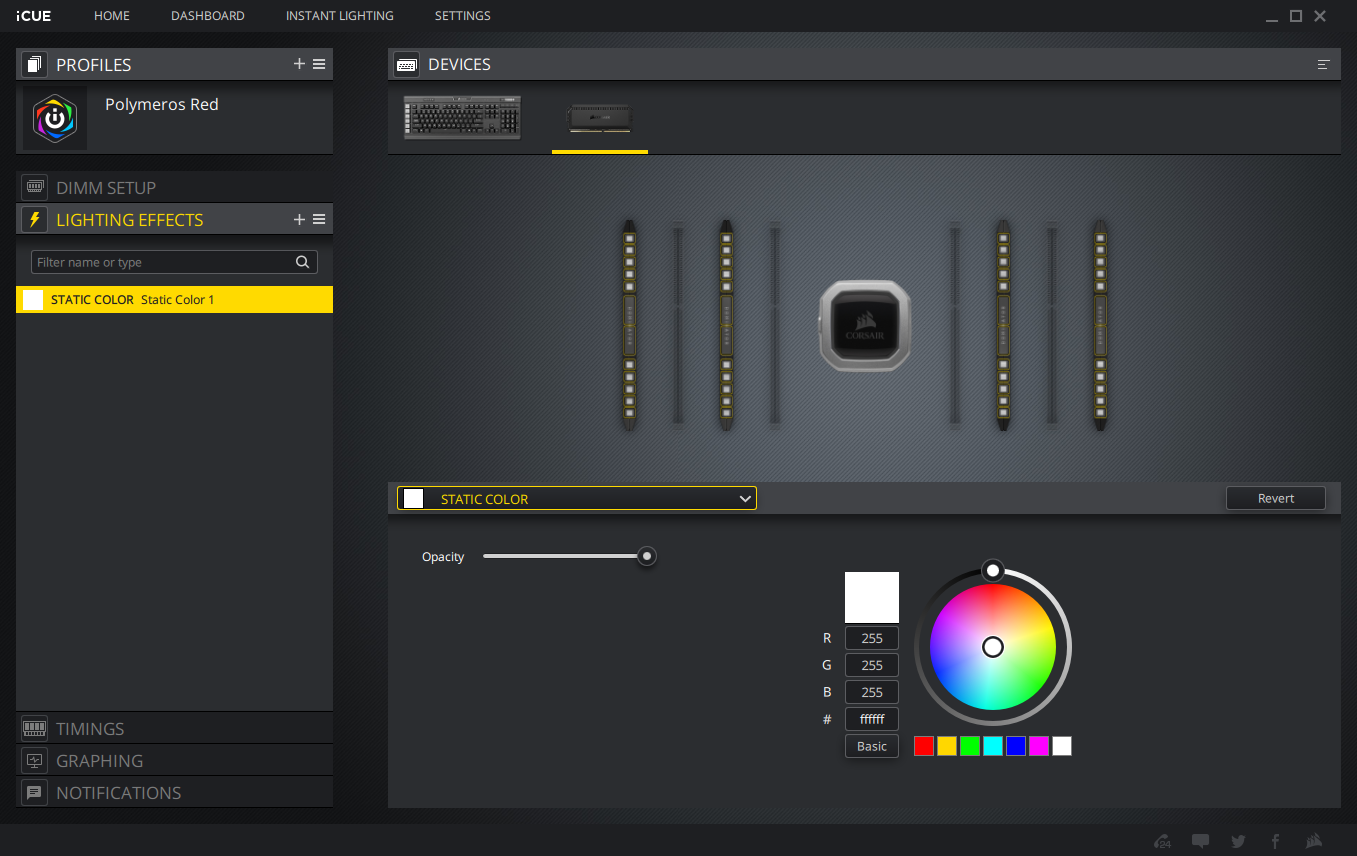Viewport: 1357px width, 856px height.
Task: Open the Dashboard menu
Action: (207, 16)
